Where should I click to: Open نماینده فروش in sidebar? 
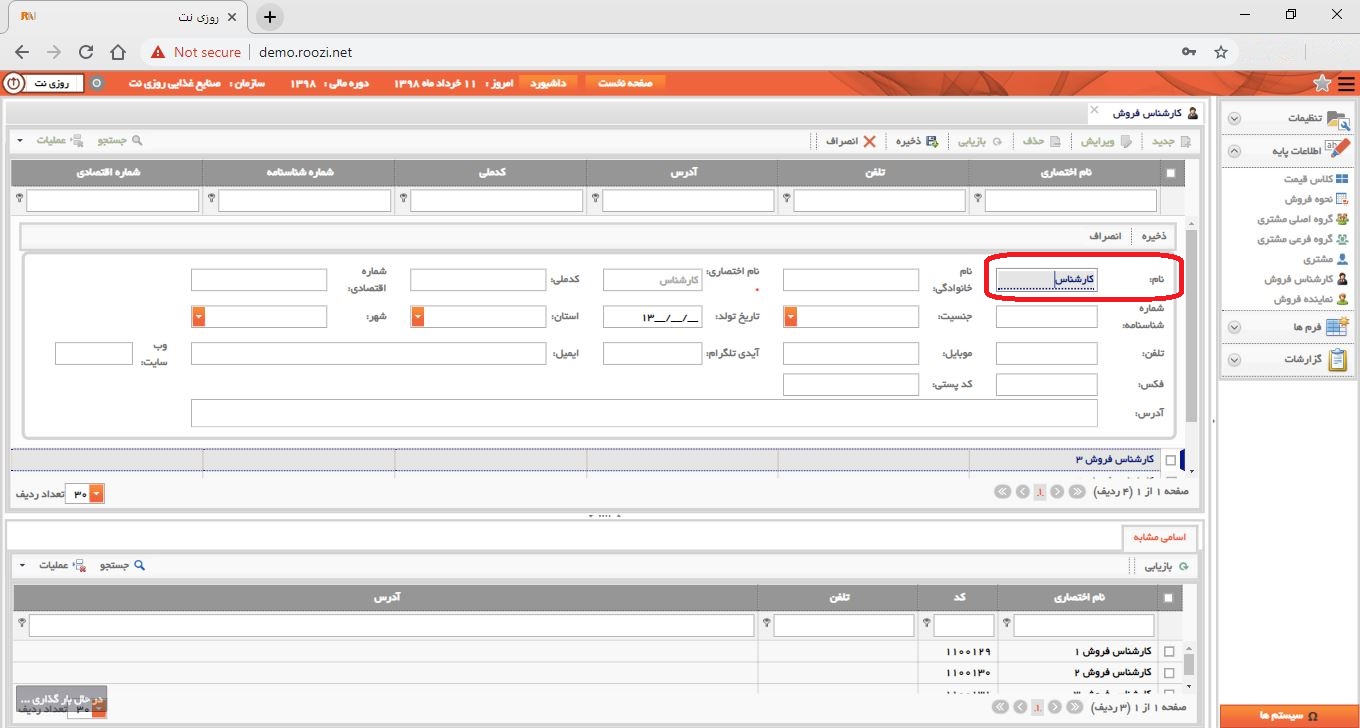[x=1310, y=299]
